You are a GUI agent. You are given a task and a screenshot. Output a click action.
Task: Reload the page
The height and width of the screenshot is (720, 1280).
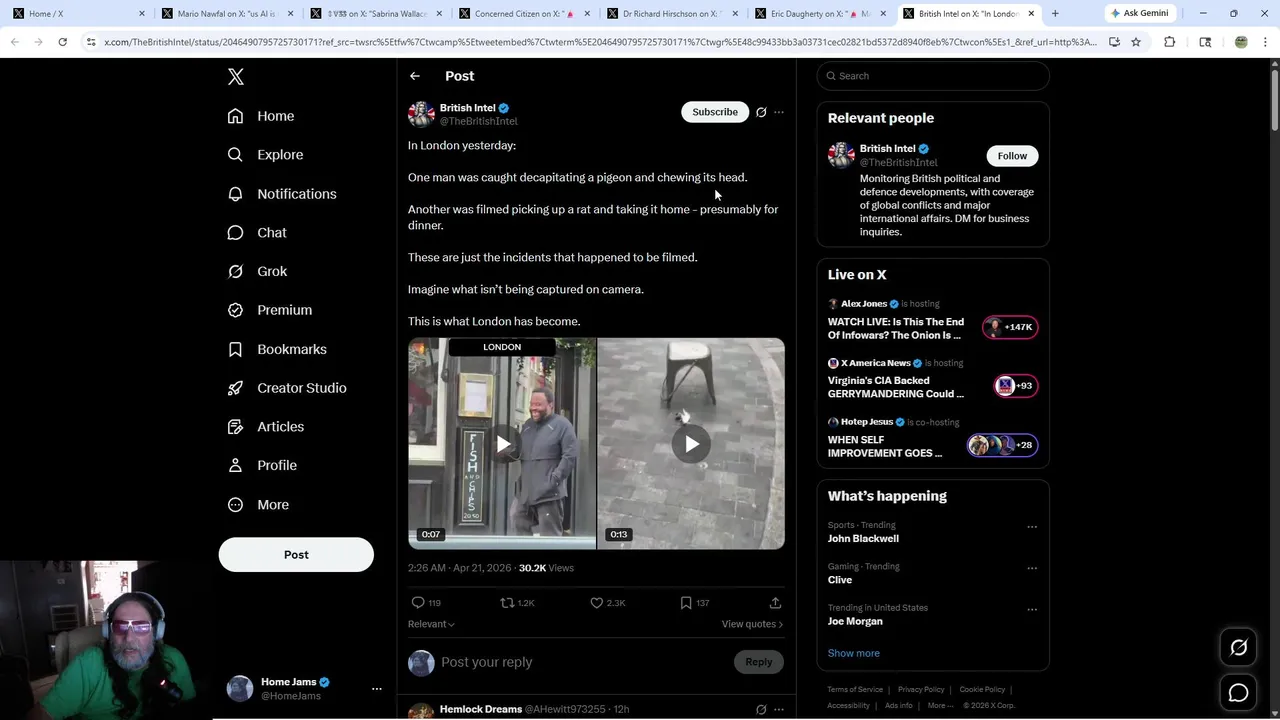coord(62,42)
